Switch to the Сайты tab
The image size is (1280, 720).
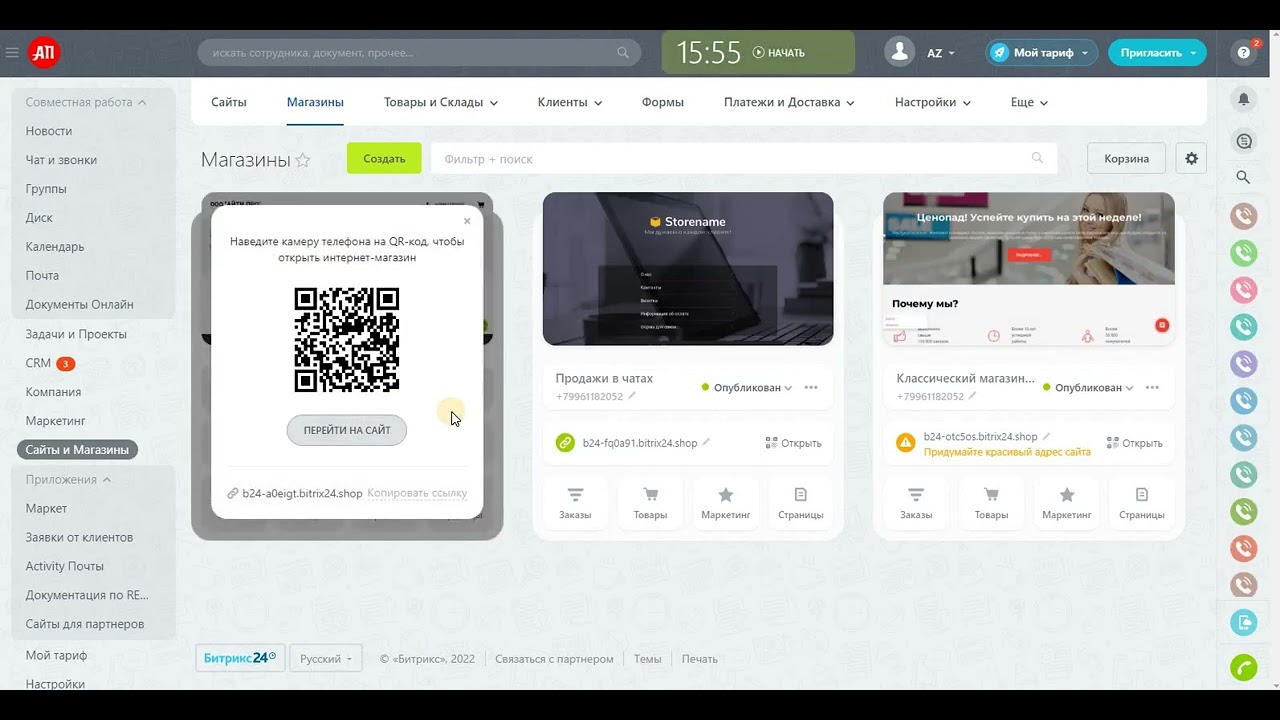pos(229,102)
